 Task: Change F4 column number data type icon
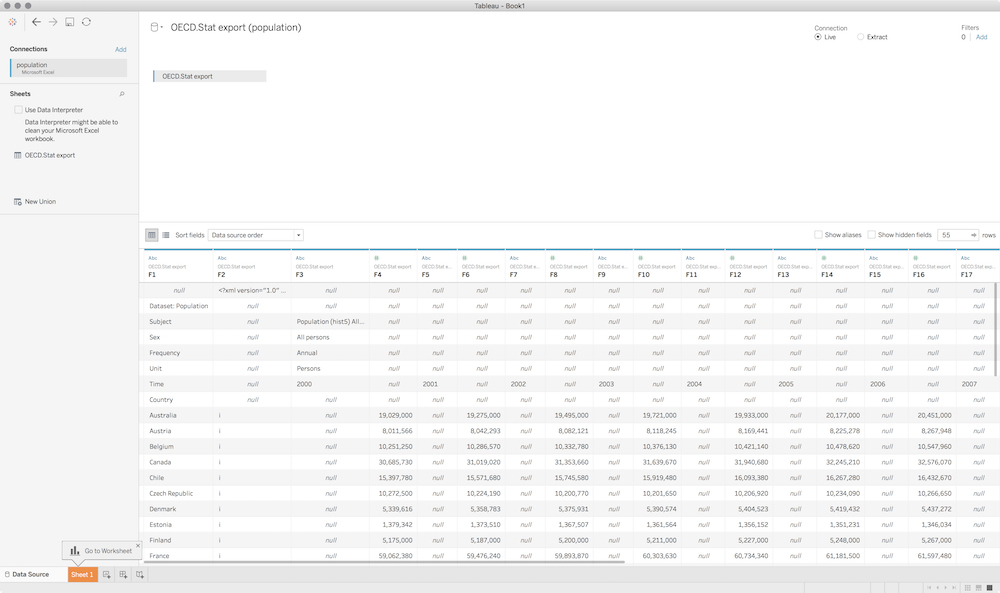[x=376, y=258]
